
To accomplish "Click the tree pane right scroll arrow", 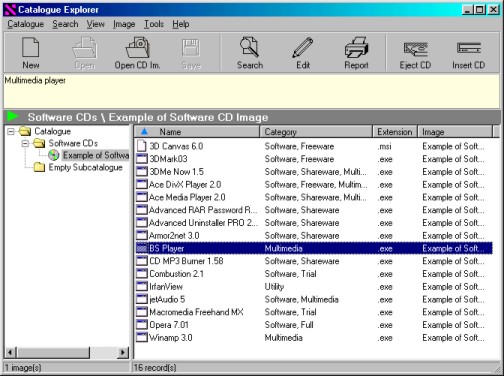I will (x=123, y=352).
